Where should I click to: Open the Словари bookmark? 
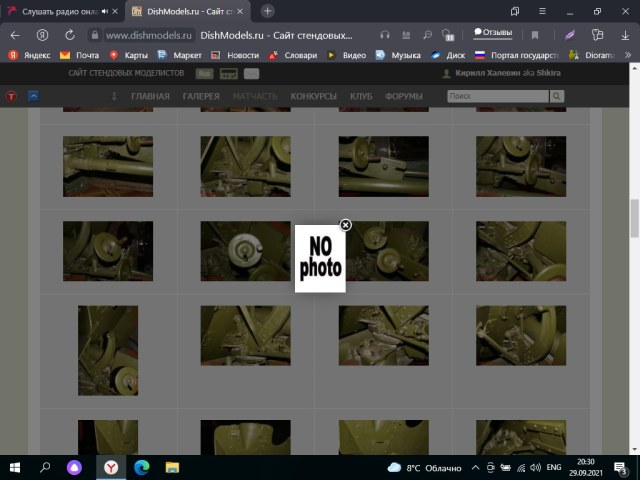(x=292, y=55)
